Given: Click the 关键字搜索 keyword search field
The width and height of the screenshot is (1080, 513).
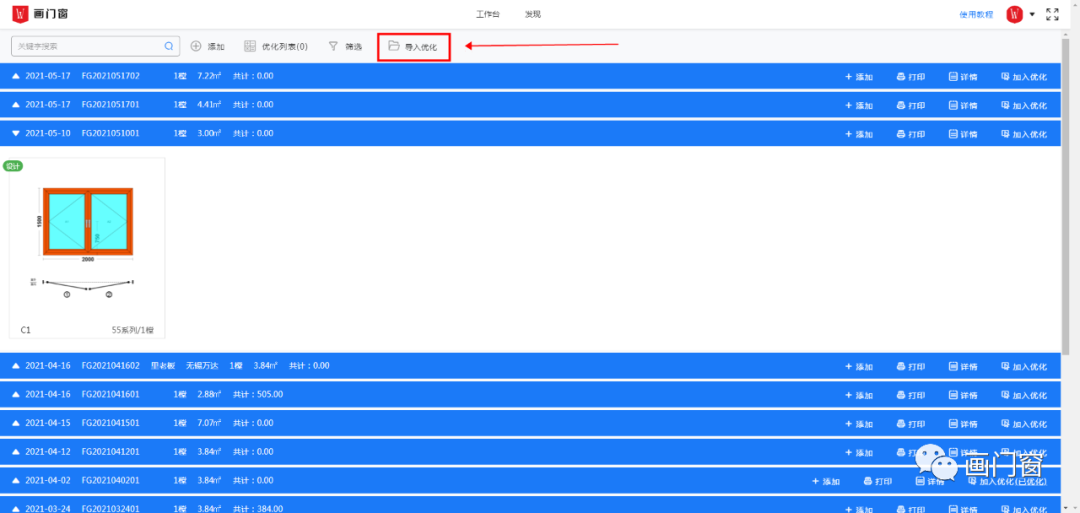Looking at the screenshot, I should pyautogui.click(x=88, y=46).
